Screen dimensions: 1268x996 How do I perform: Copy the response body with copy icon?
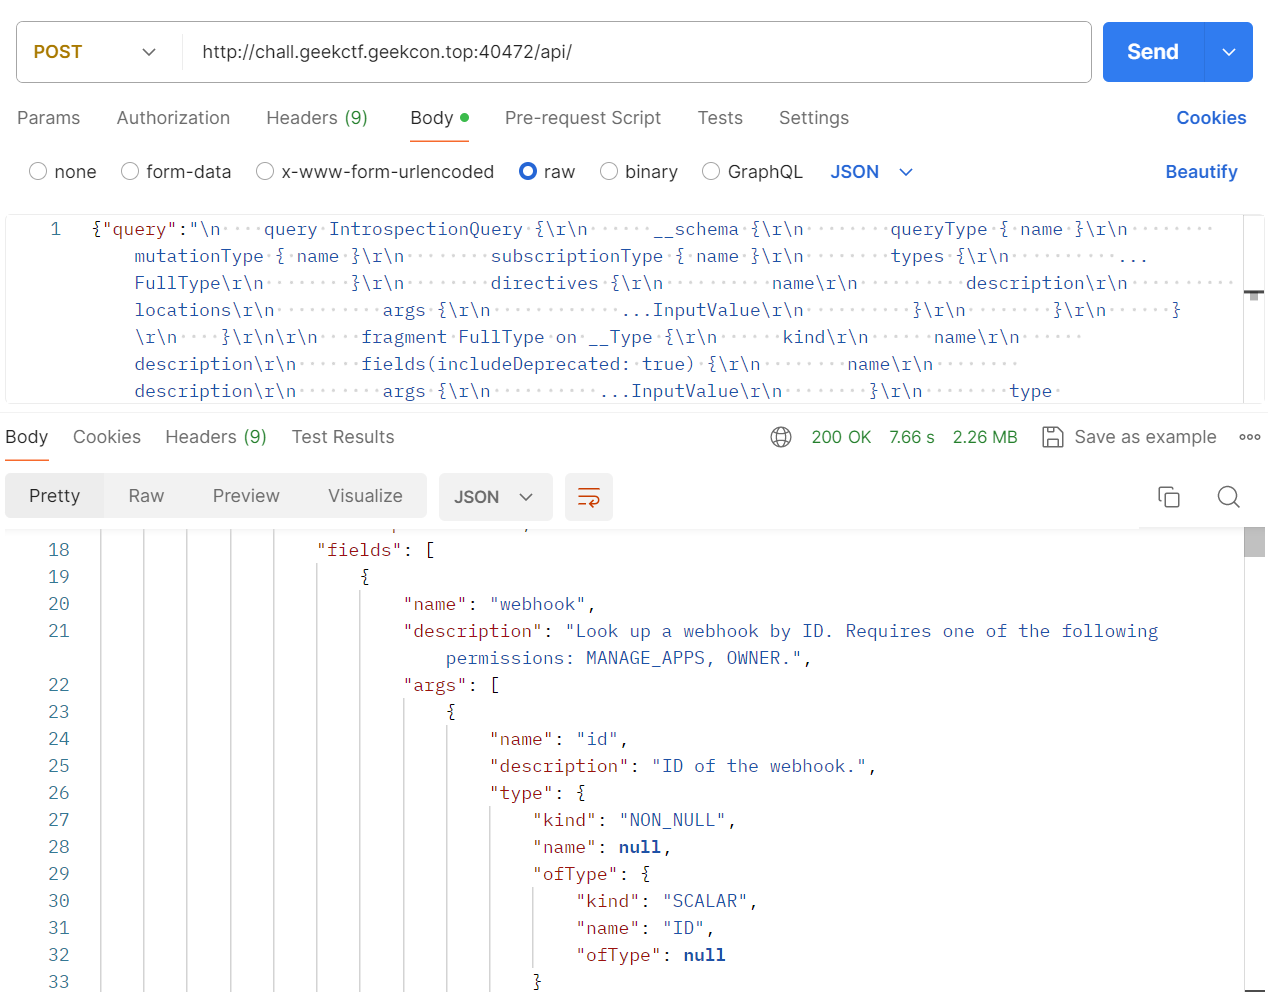tap(1169, 497)
